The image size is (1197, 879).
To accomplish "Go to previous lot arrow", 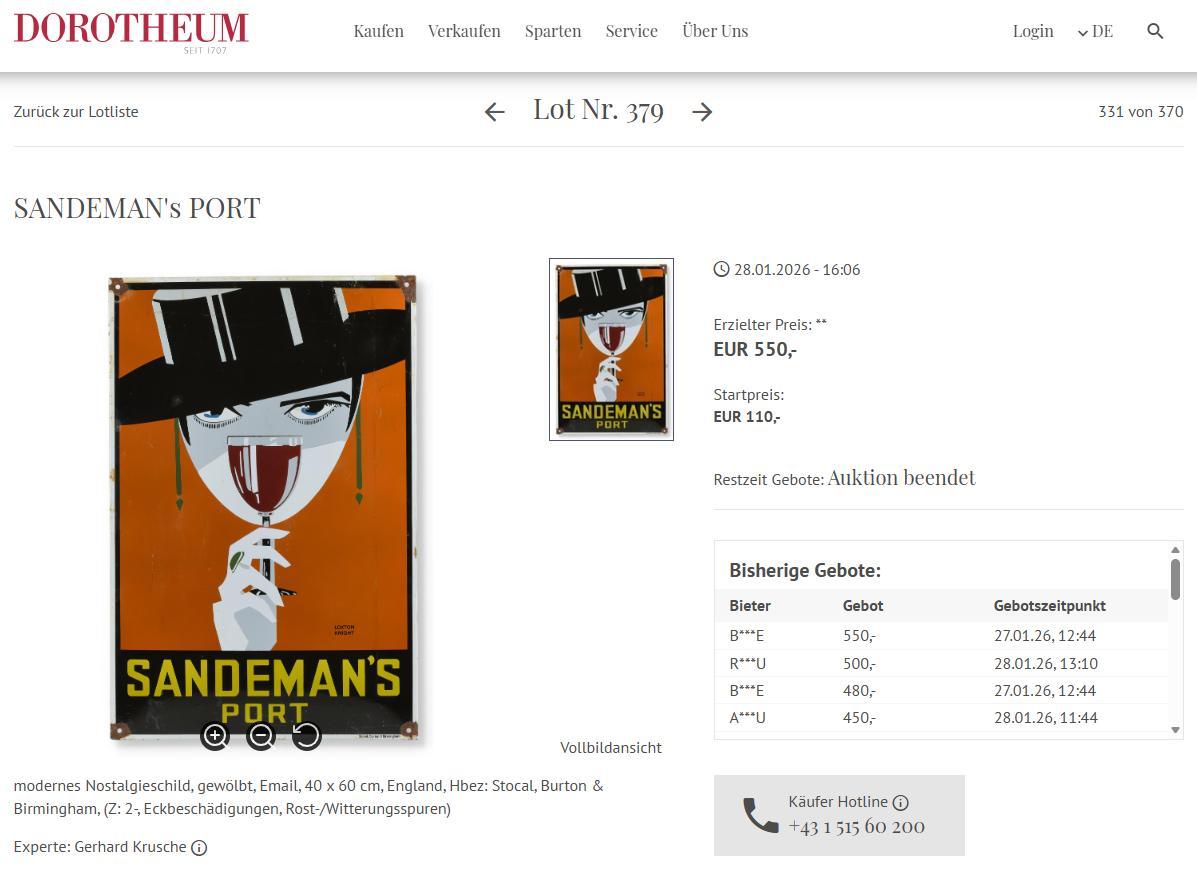I will point(494,112).
